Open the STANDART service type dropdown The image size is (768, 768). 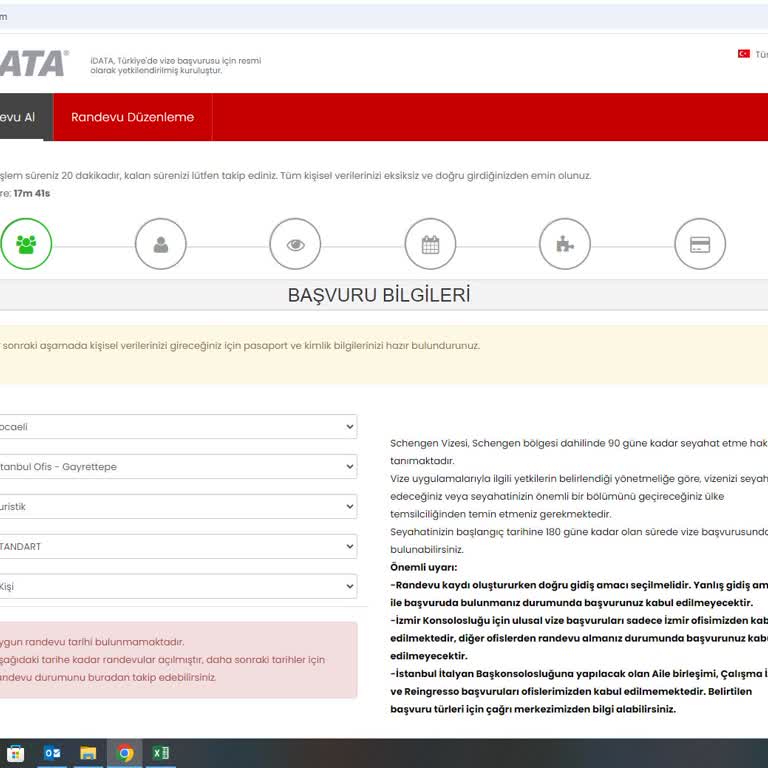(x=178, y=547)
